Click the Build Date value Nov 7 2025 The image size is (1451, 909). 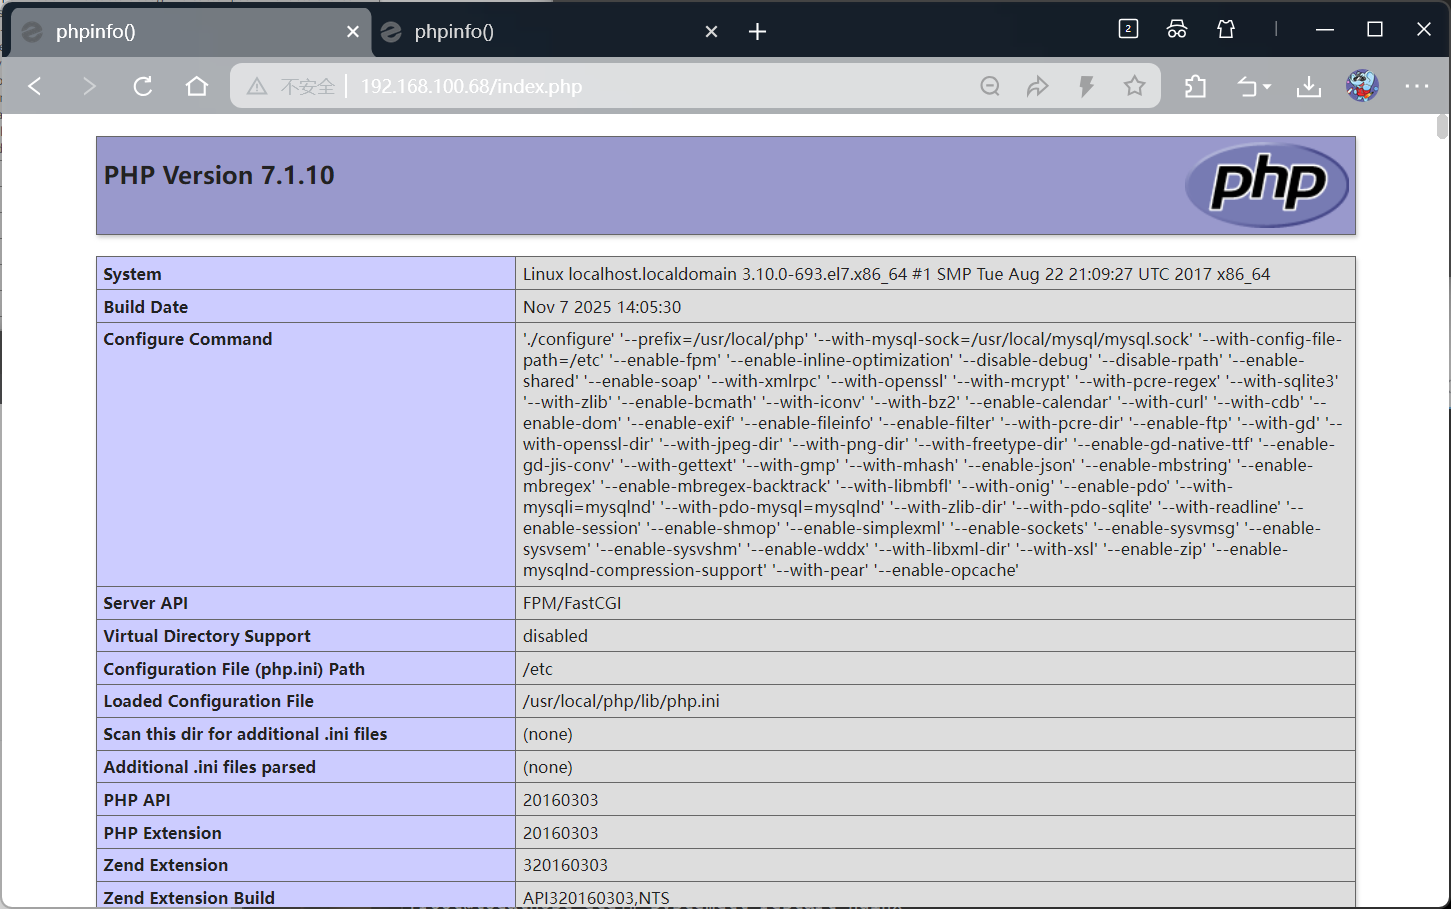(x=602, y=307)
